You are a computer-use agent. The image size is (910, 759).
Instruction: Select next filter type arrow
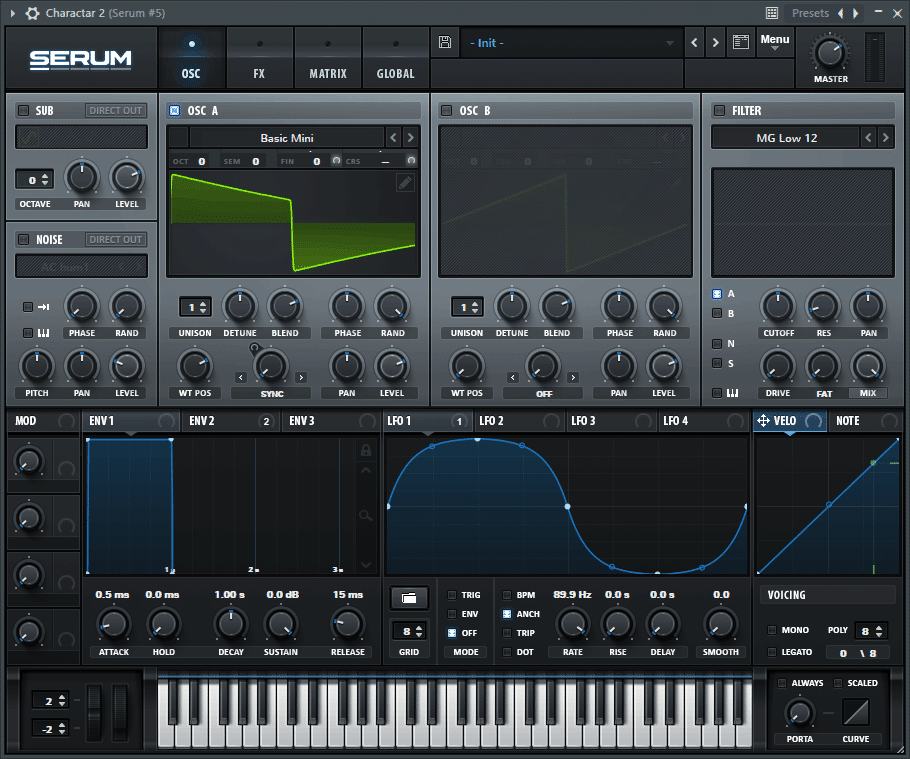click(885, 138)
